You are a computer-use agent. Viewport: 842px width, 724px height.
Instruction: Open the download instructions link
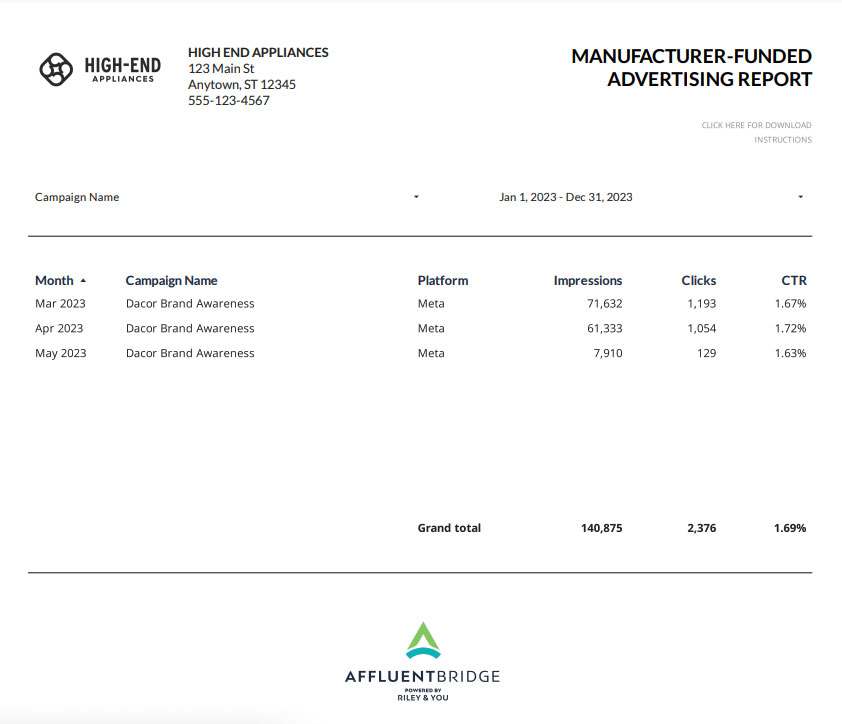pos(756,132)
